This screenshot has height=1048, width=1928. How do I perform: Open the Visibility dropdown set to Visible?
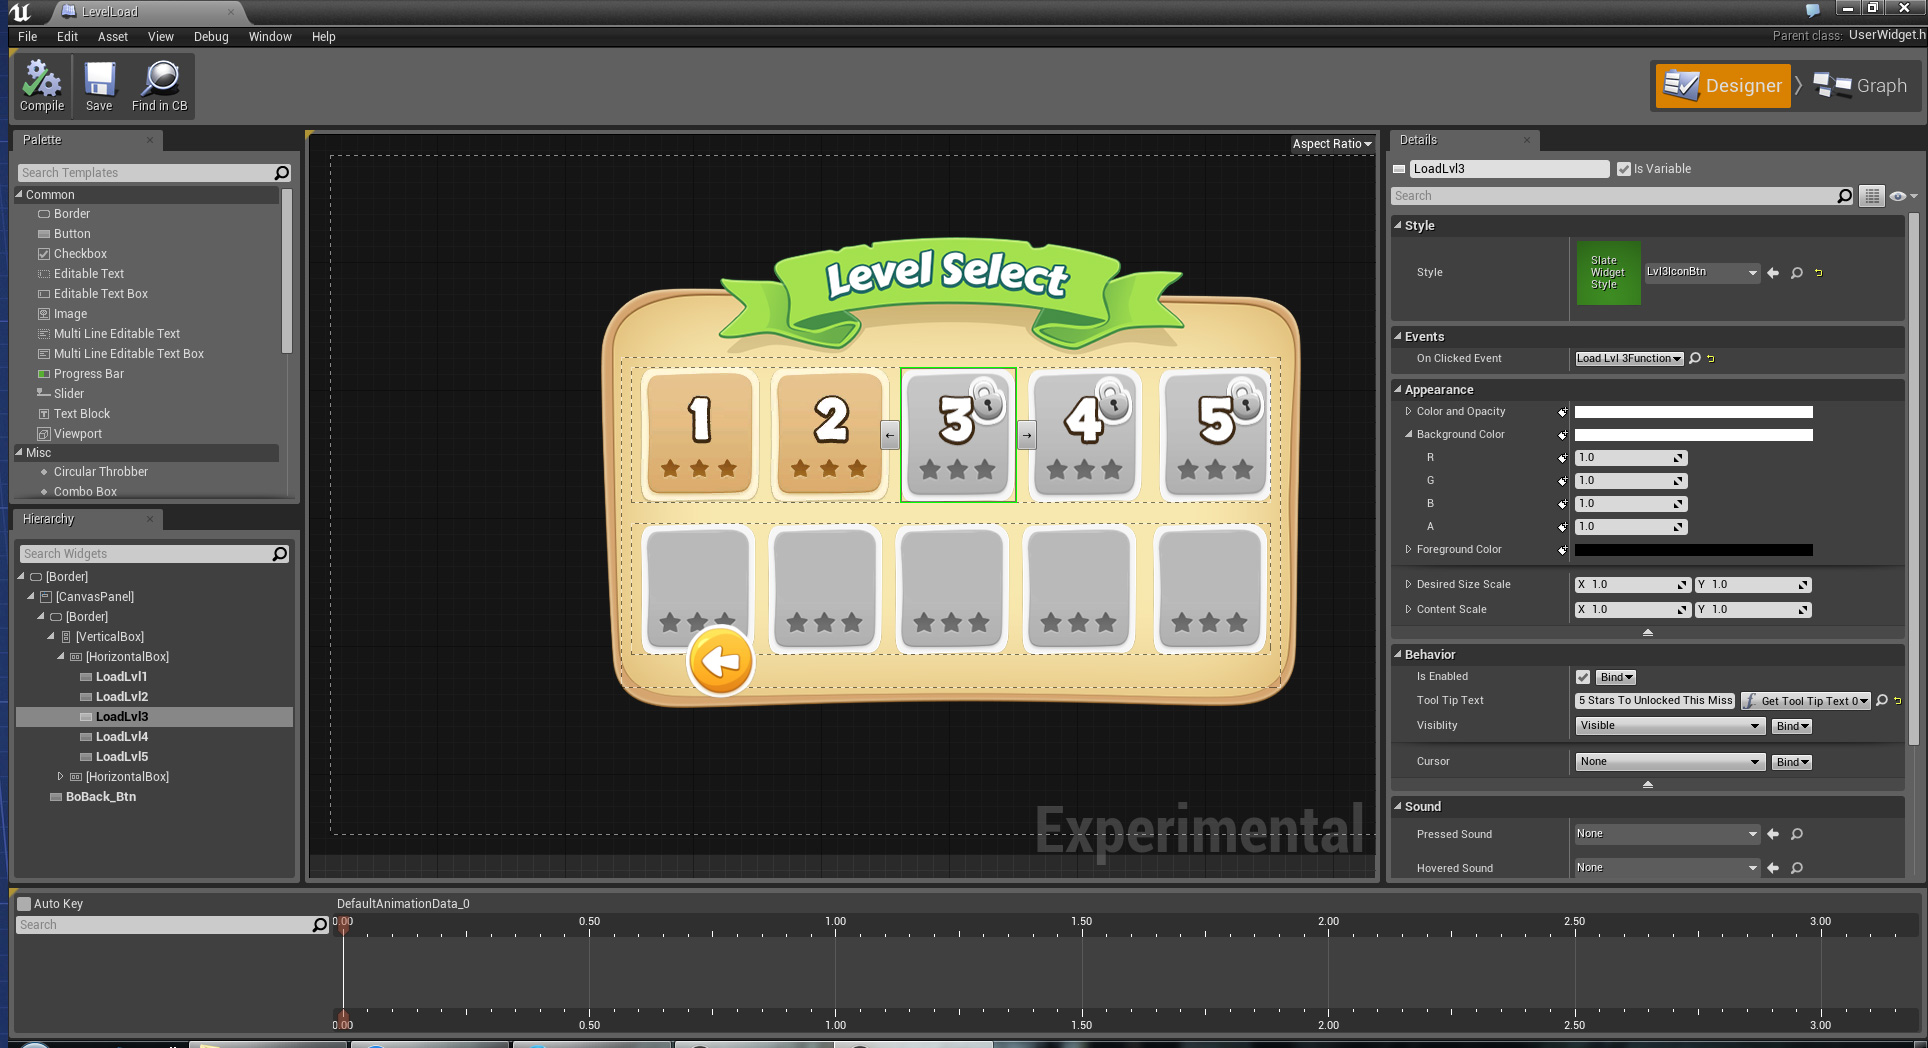click(1669, 726)
